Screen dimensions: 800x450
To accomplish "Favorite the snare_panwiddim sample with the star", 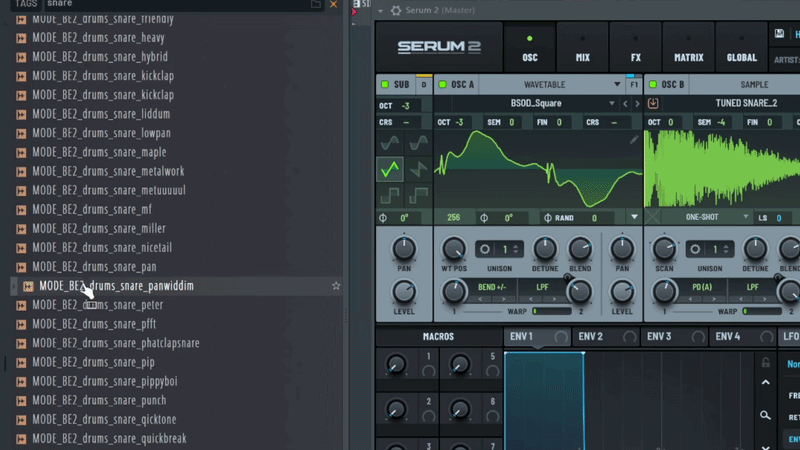I will 336,286.
